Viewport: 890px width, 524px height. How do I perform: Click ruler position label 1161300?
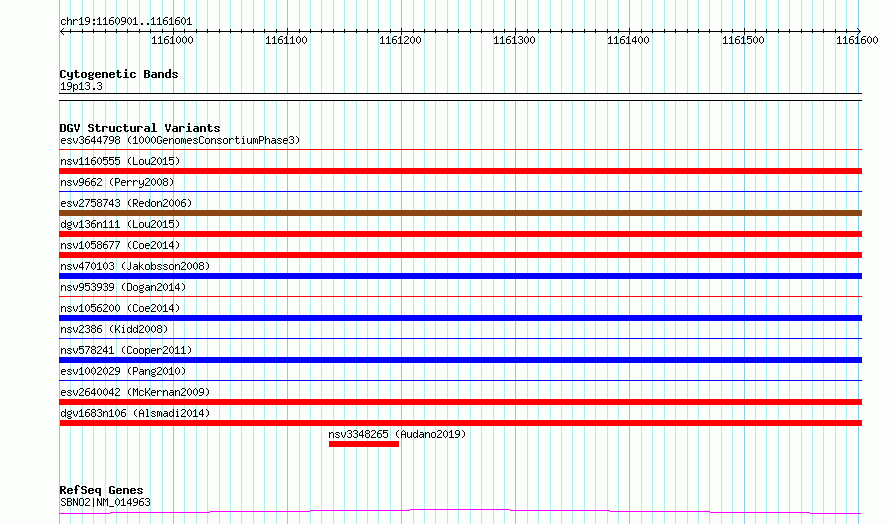(x=514, y=40)
